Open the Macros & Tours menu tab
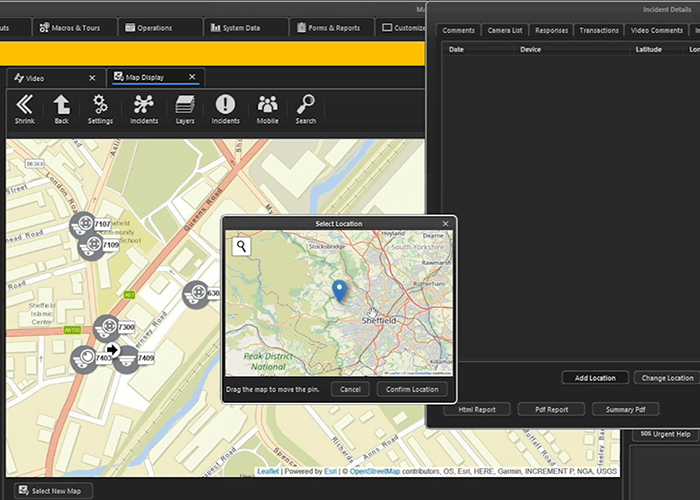This screenshot has height=500, width=700. click(75, 28)
